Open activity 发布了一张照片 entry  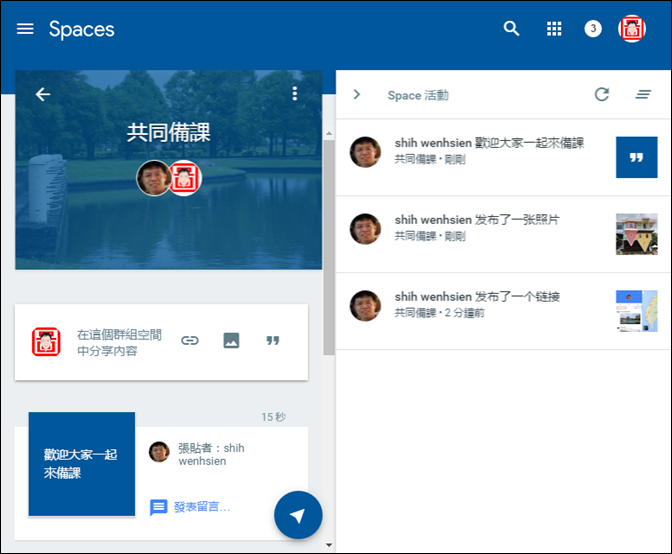503,234
